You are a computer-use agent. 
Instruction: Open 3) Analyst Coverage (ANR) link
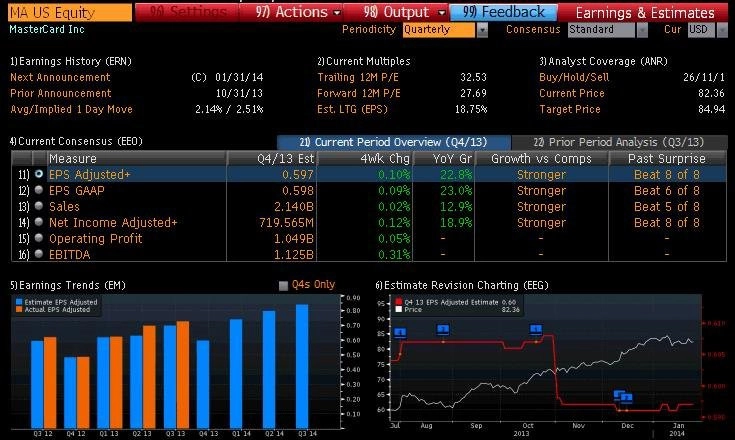pyautogui.click(x=603, y=61)
